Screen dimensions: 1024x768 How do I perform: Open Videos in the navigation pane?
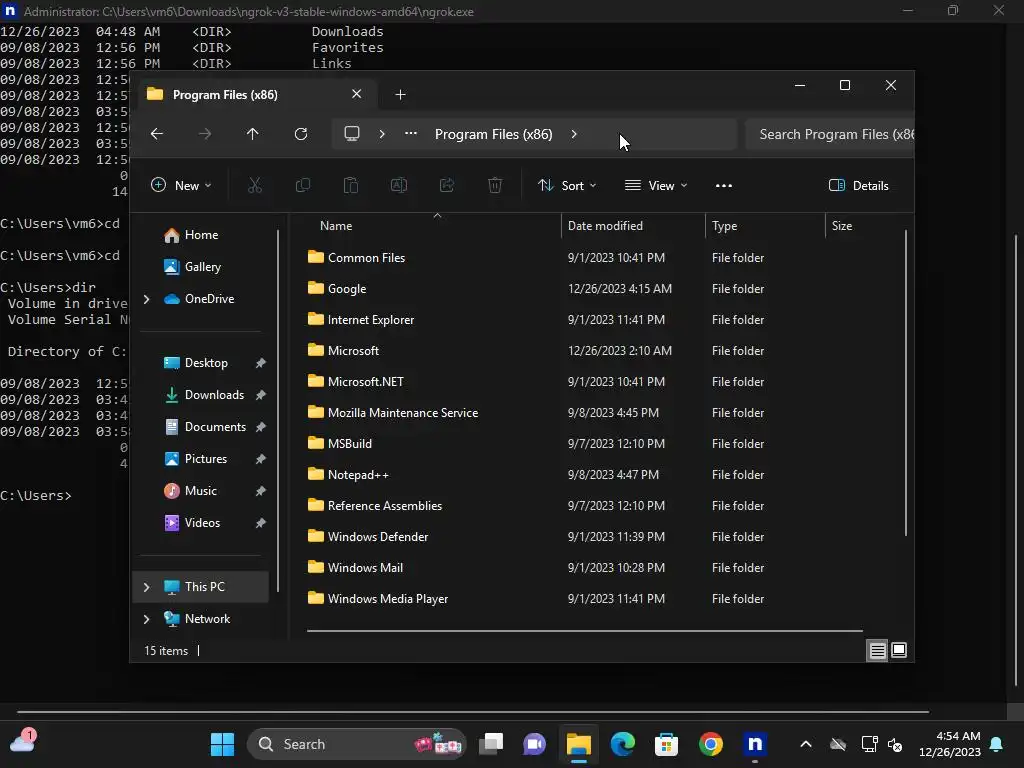202,523
